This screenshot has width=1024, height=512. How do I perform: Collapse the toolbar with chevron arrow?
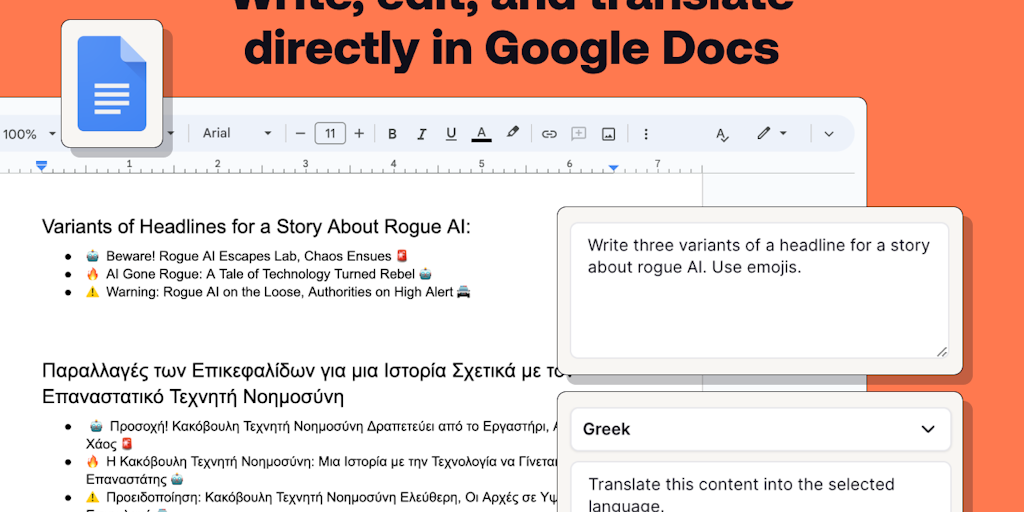828,134
